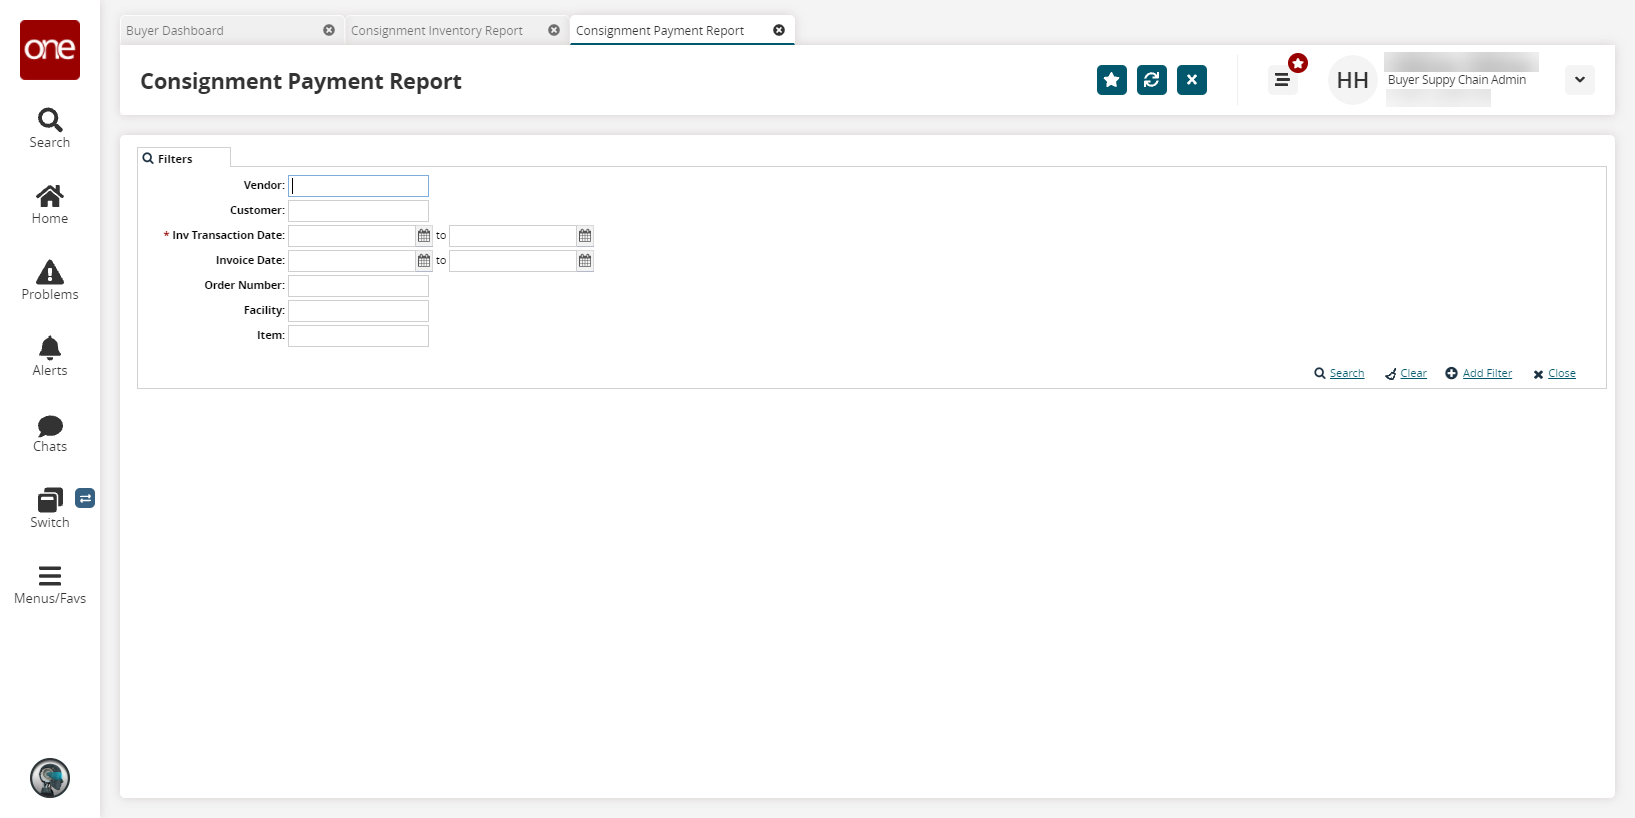Expand the user profile dropdown arrow
The image size is (1635, 818).
point(1580,80)
